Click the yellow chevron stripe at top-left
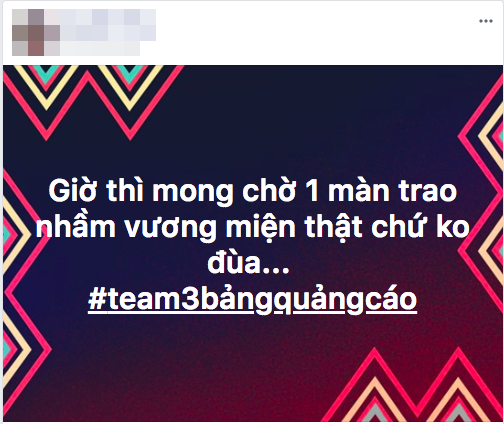This screenshot has width=504, height=424. (x=47, y=93)
